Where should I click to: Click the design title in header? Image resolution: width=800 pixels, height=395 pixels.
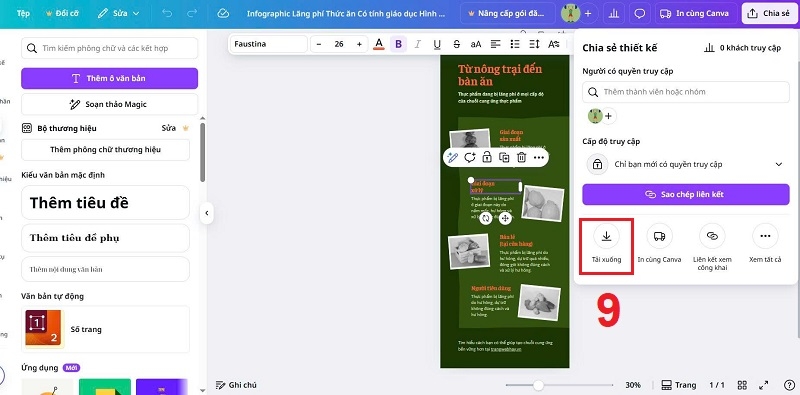[346, 14]
